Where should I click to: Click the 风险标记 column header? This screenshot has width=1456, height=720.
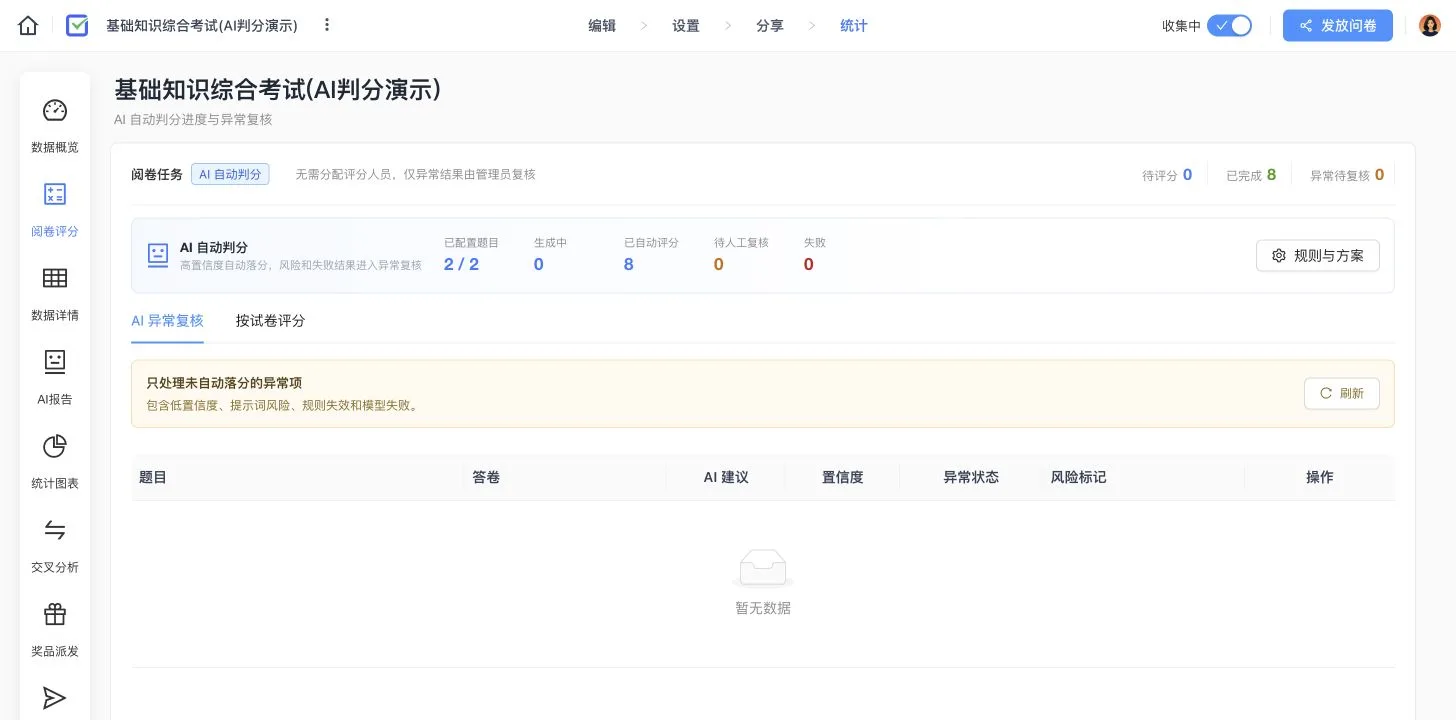click(x=1078, y=478)
